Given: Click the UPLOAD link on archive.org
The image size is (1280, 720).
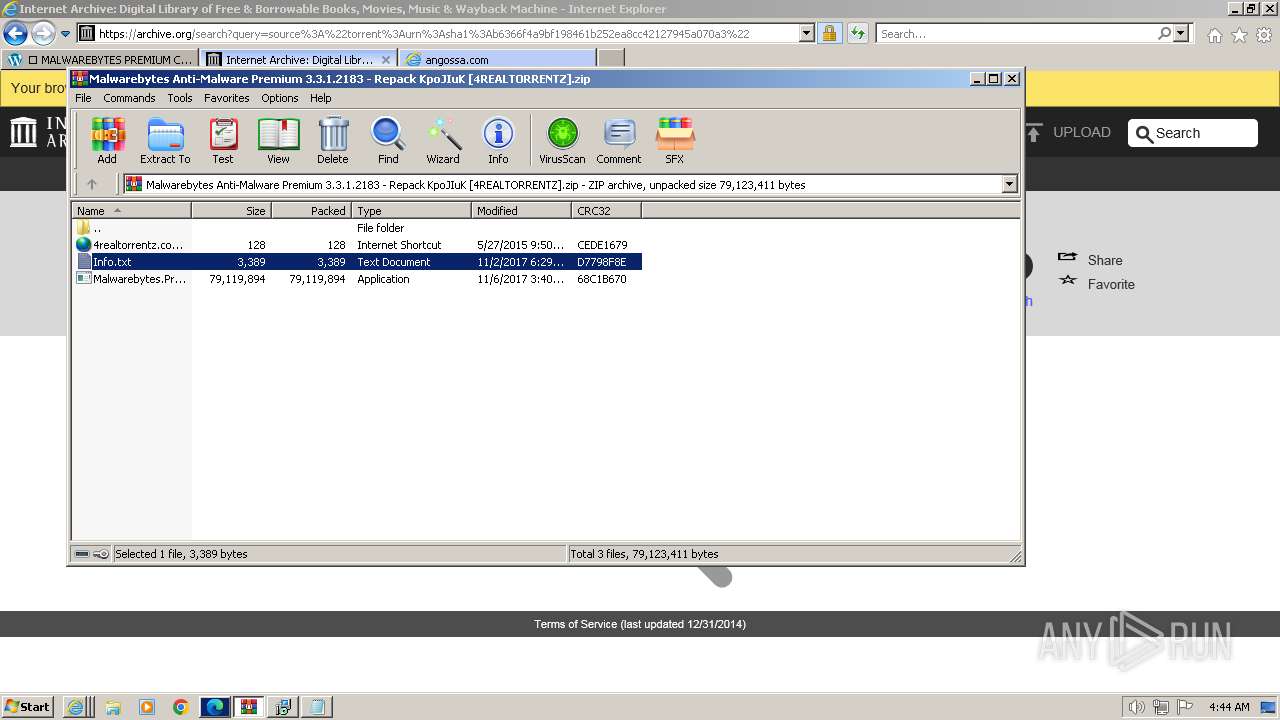Looking at the screenshot, I should click(x=1068, y=132).
